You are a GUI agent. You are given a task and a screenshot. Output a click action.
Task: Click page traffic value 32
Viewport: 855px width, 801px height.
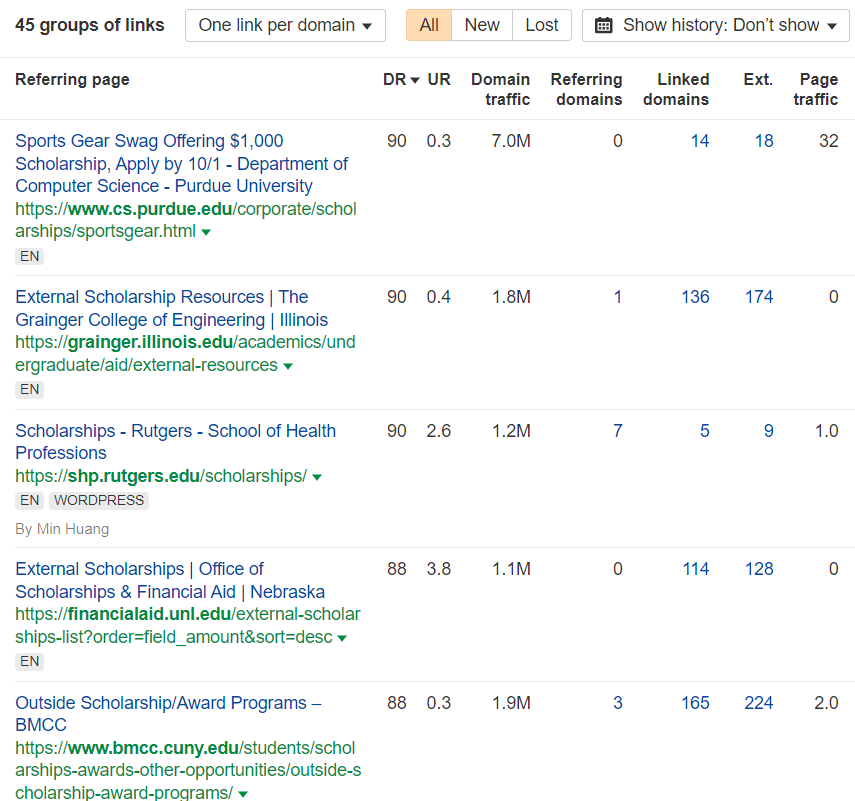tap(828, 141)
